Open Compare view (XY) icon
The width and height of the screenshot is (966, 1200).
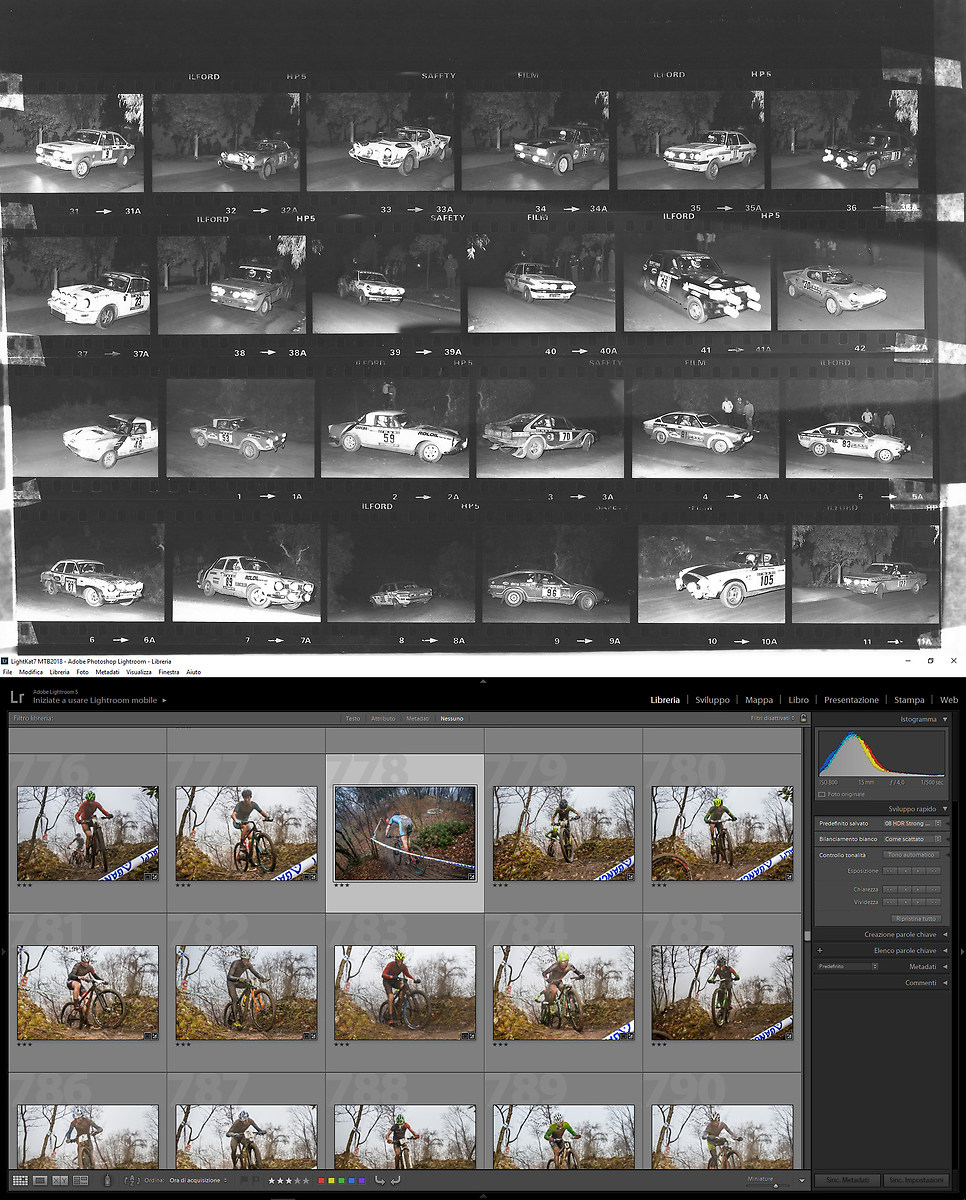click(x=60, y=1181)
